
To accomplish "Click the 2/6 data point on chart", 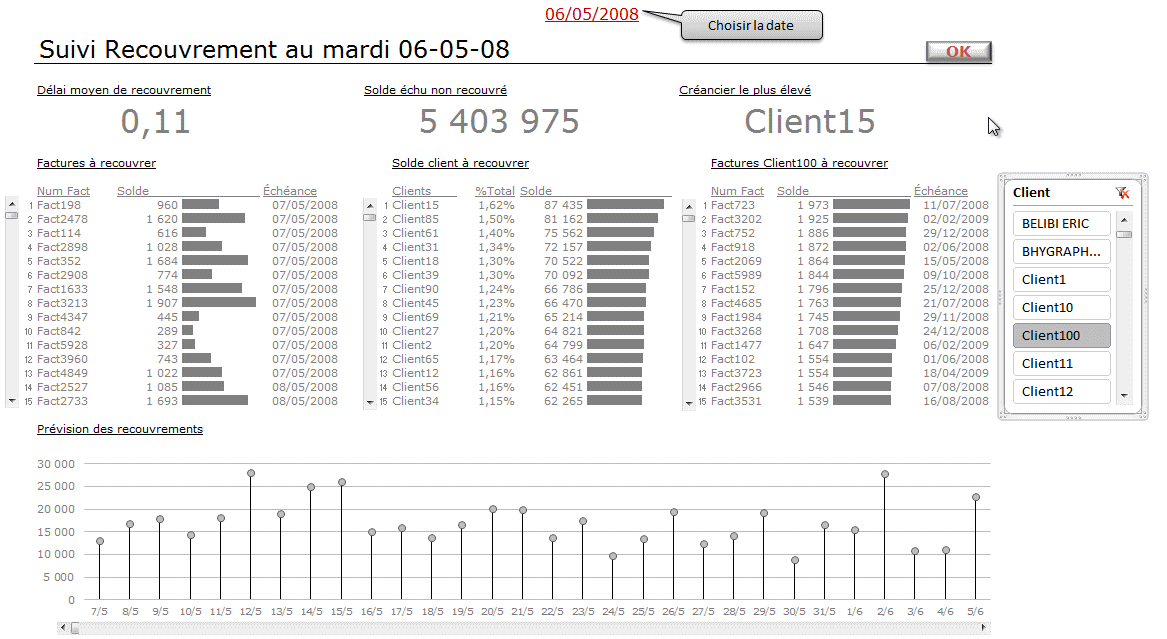I will click(x=885, y=474).
